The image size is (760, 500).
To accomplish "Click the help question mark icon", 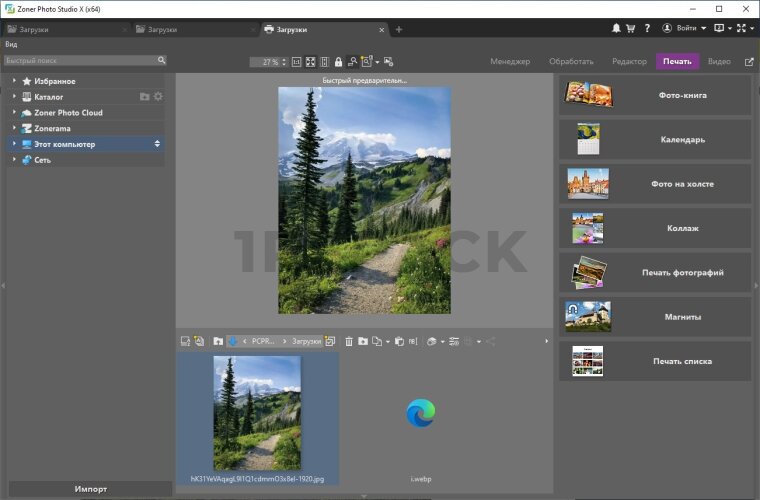I will point(647,29).
